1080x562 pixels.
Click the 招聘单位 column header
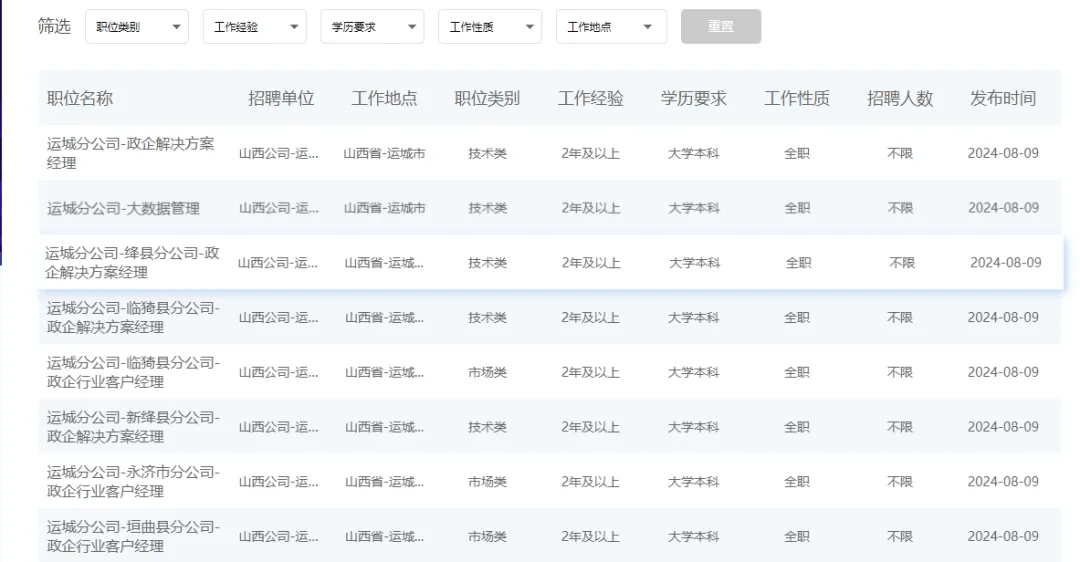281,98
